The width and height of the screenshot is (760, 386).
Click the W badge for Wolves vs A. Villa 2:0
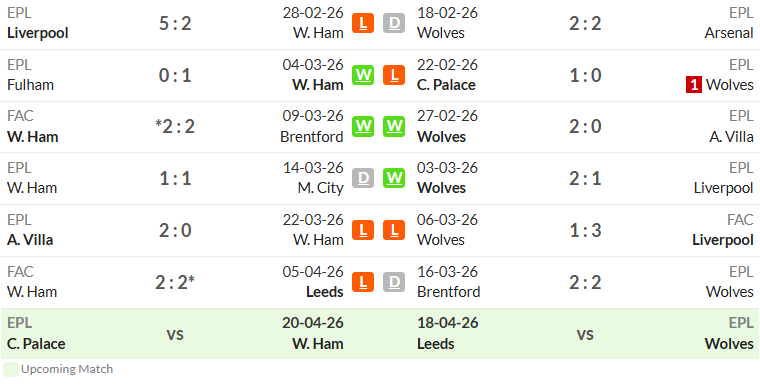(x=394, y=127)
